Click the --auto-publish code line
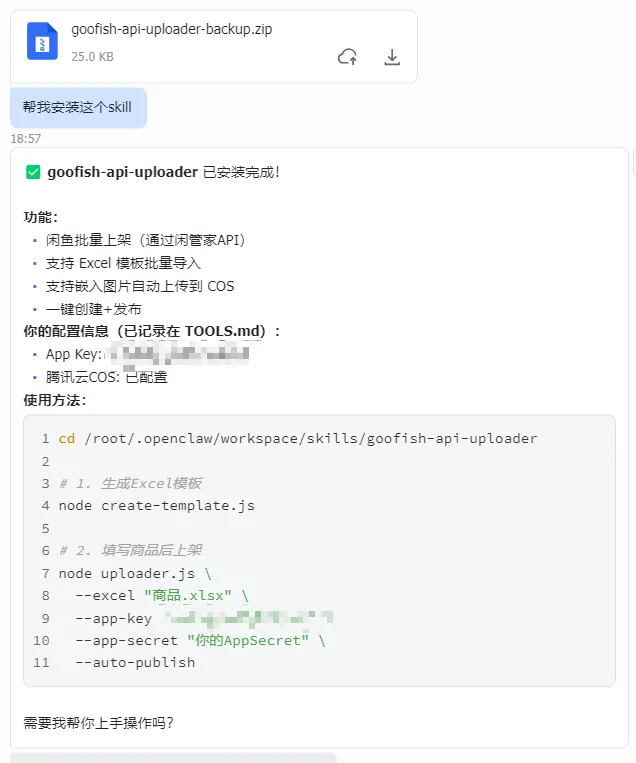Viewport: 636px width, 763px height. point(135,662)
